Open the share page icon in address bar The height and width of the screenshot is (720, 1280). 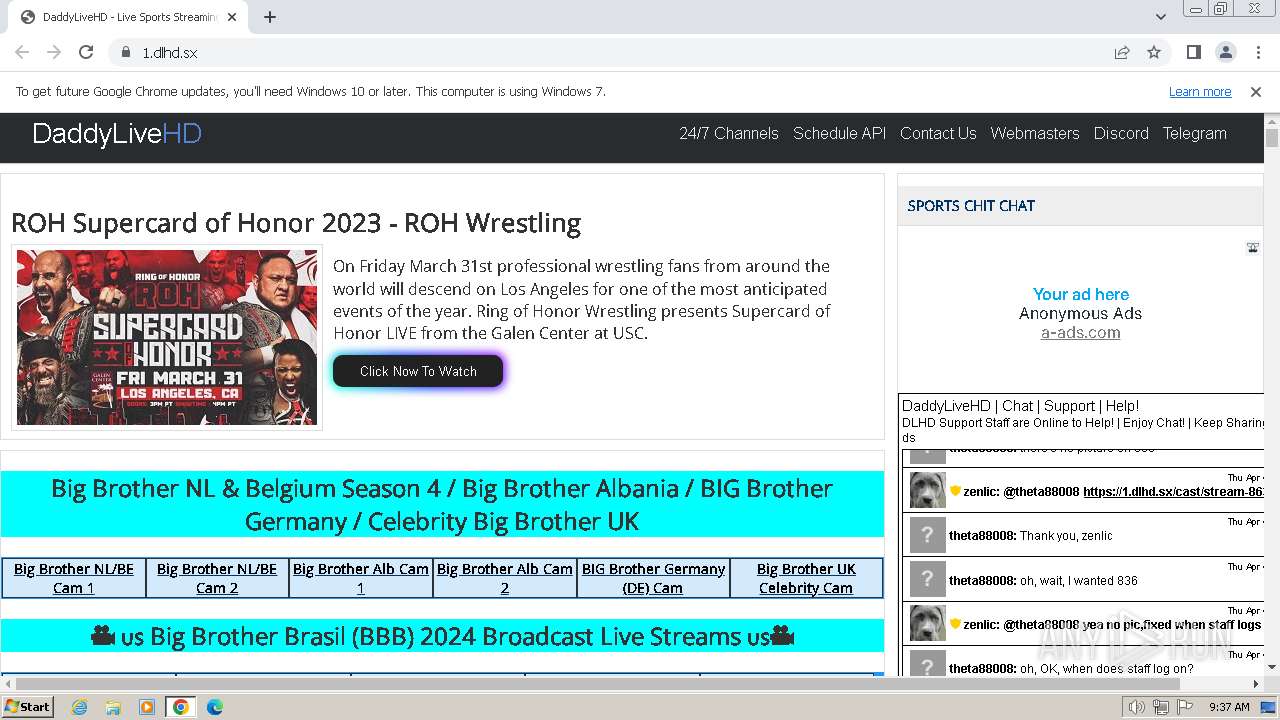click(x=1122, y=52)
